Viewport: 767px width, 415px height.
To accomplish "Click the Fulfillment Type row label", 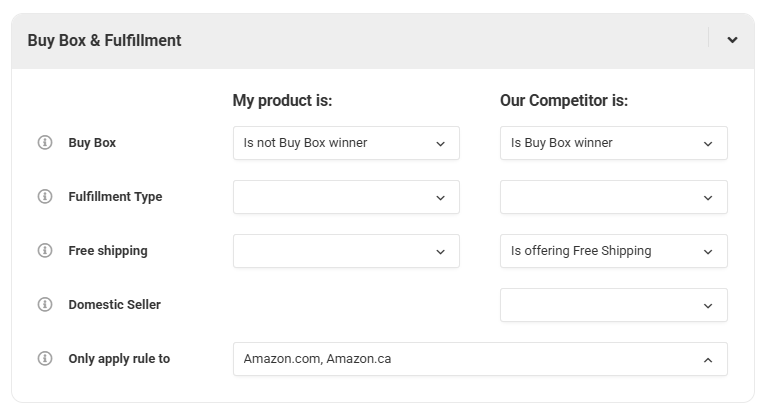I will point(115,197).
